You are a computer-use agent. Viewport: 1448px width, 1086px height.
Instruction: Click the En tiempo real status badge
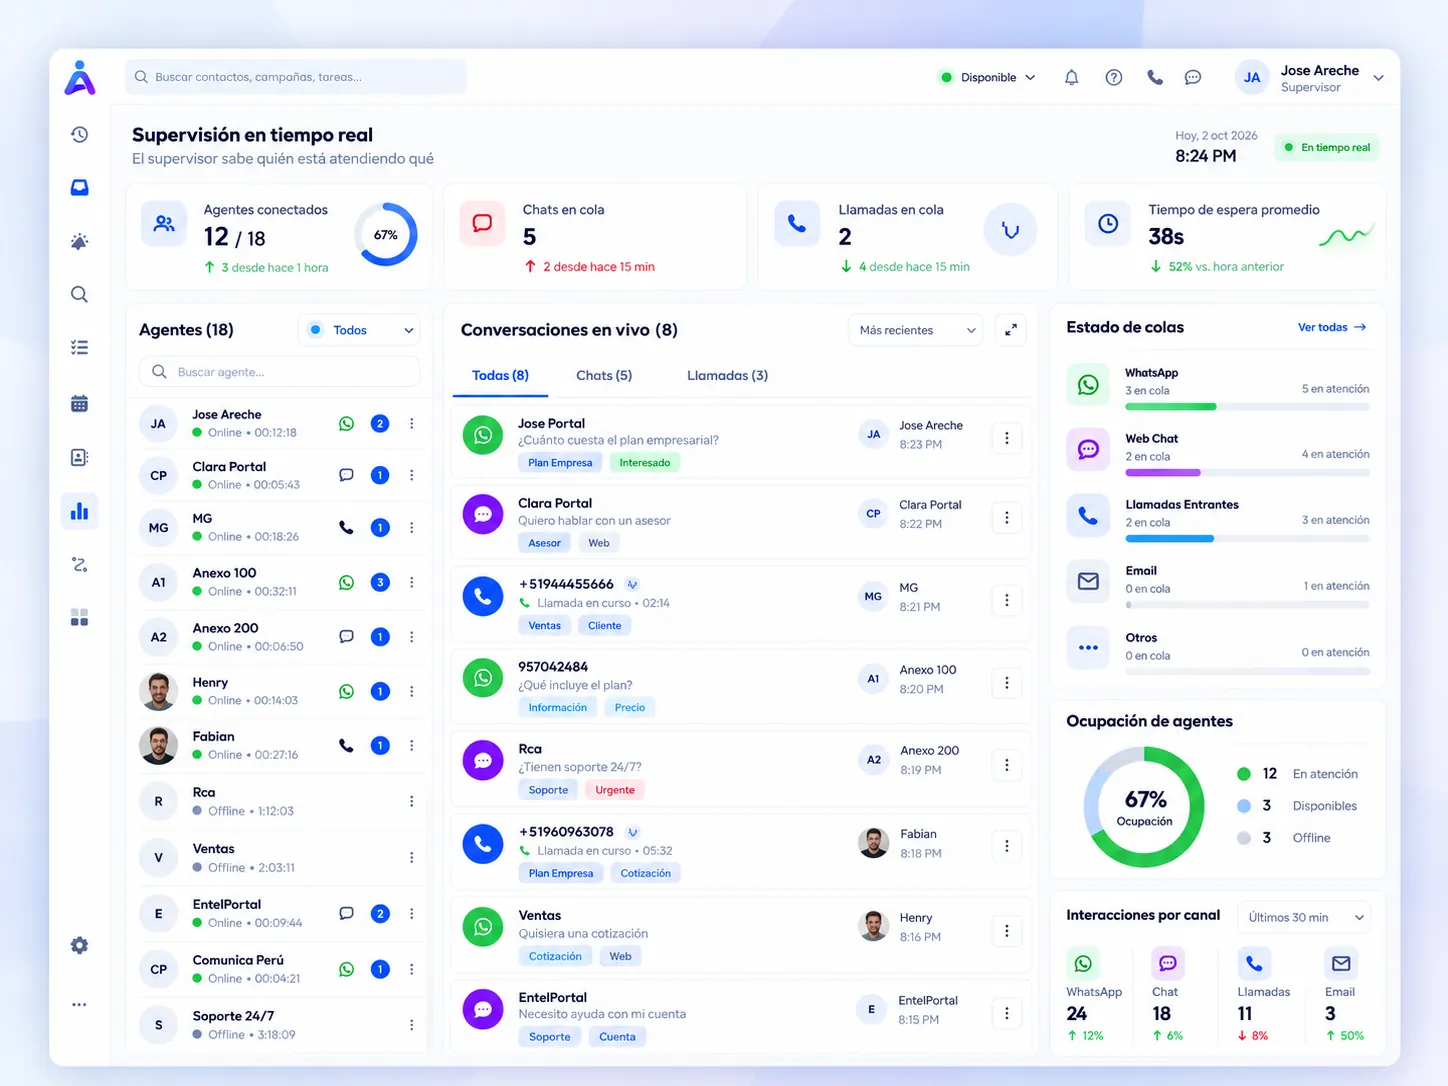[x=1327, y=148]
